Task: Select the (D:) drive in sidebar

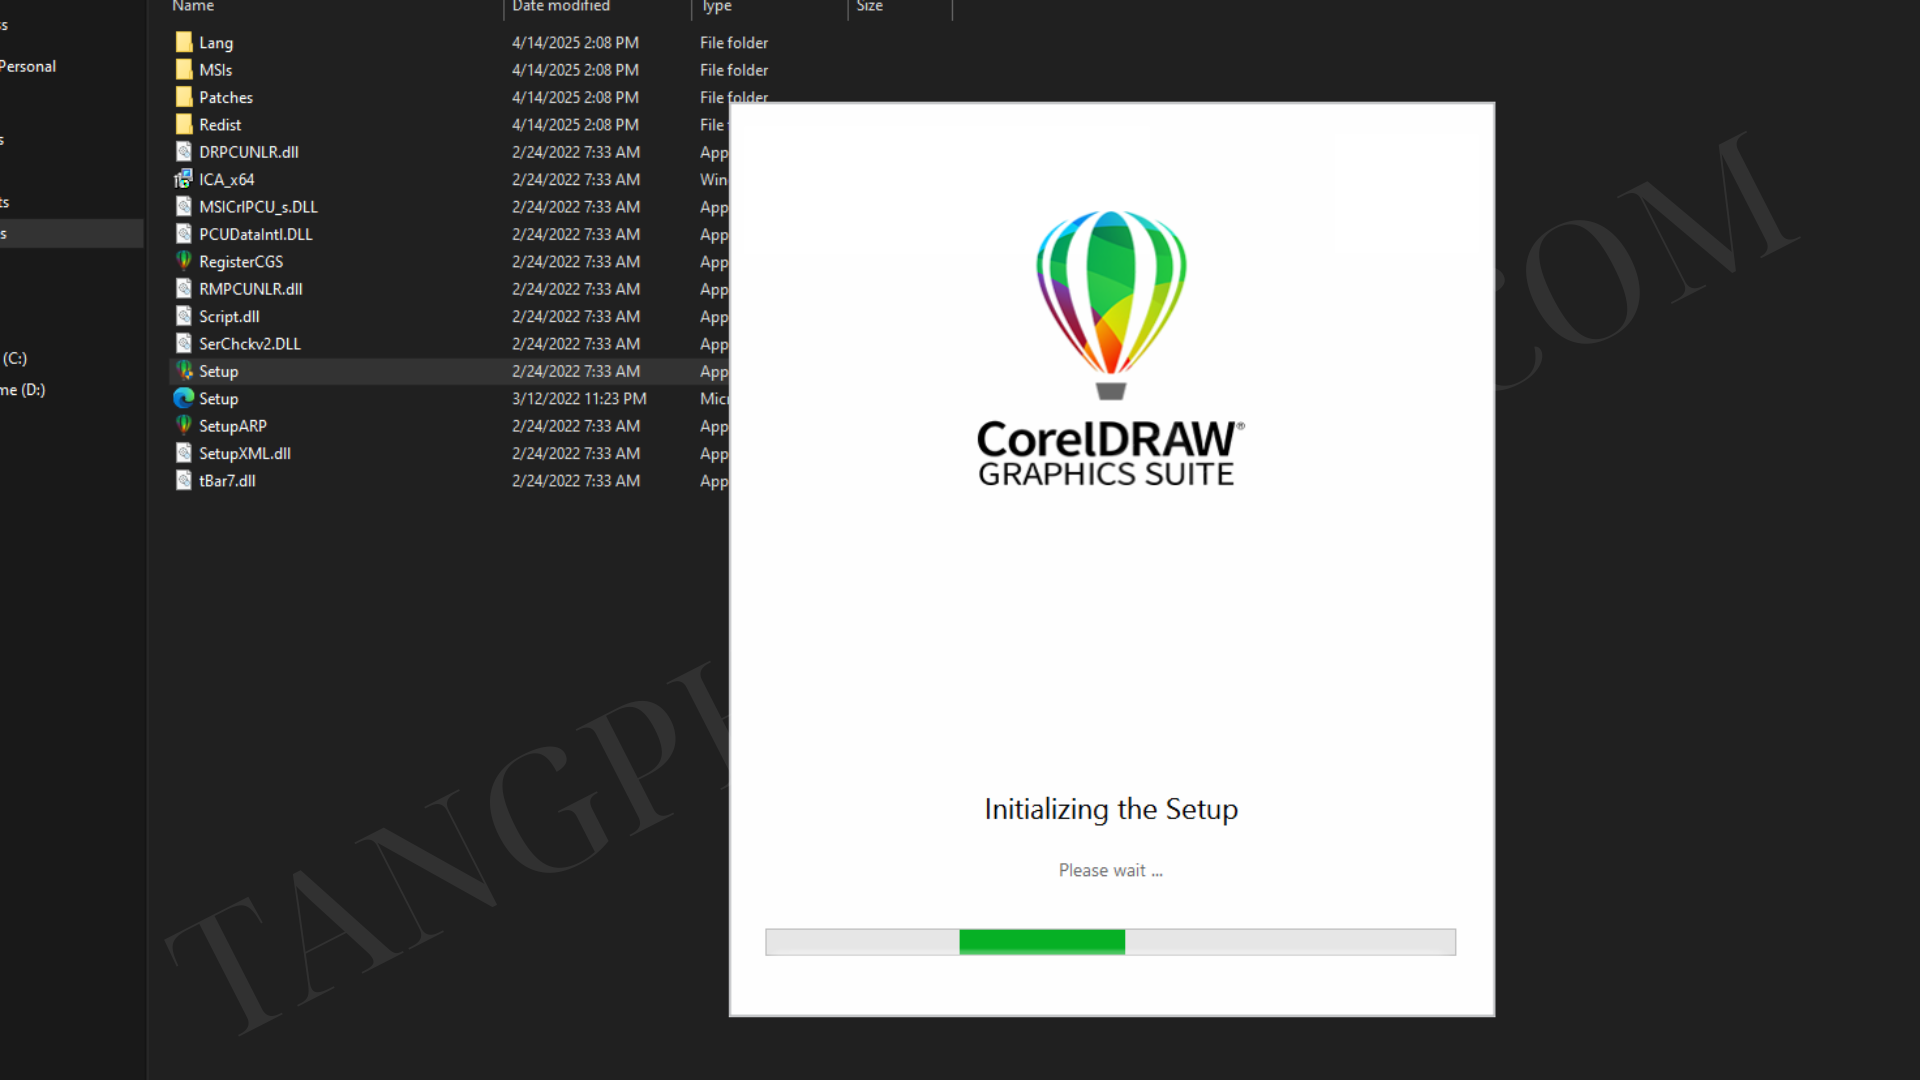Action: (x=24, y=390)
